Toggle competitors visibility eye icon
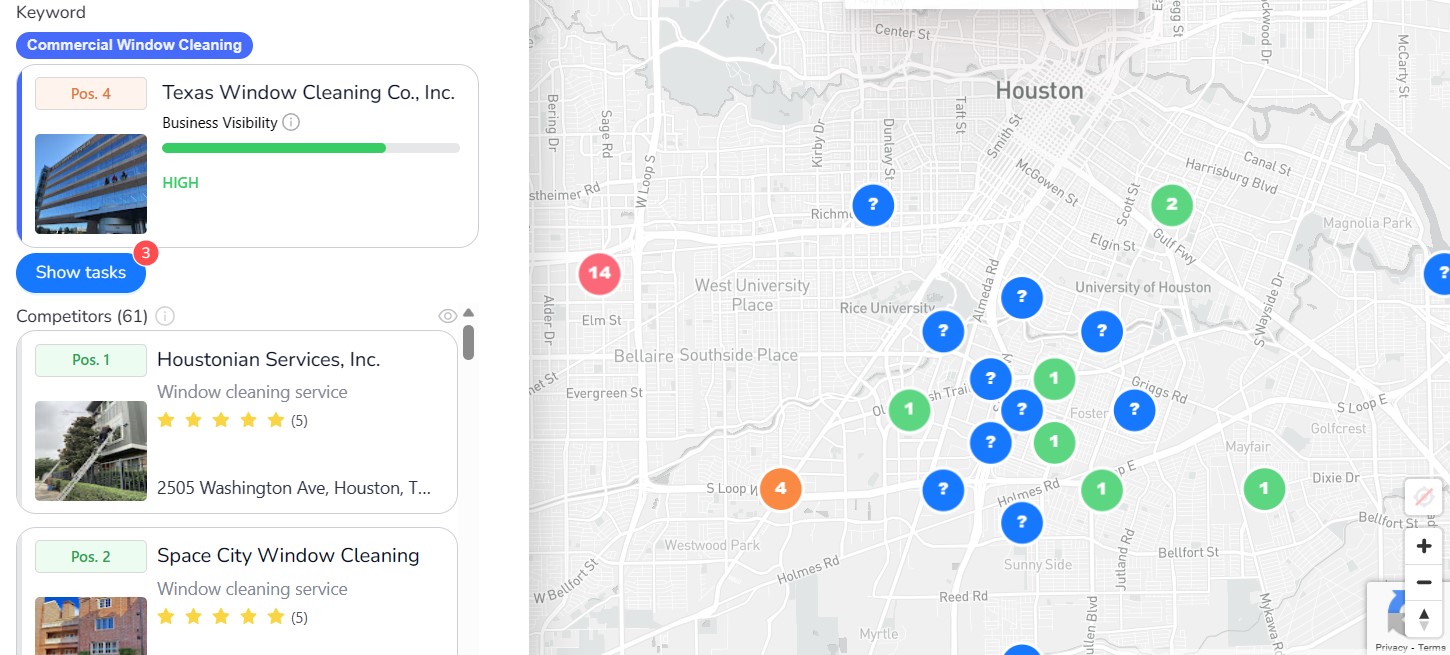This screenshot has height=655, width=1450. click(448, 316)
